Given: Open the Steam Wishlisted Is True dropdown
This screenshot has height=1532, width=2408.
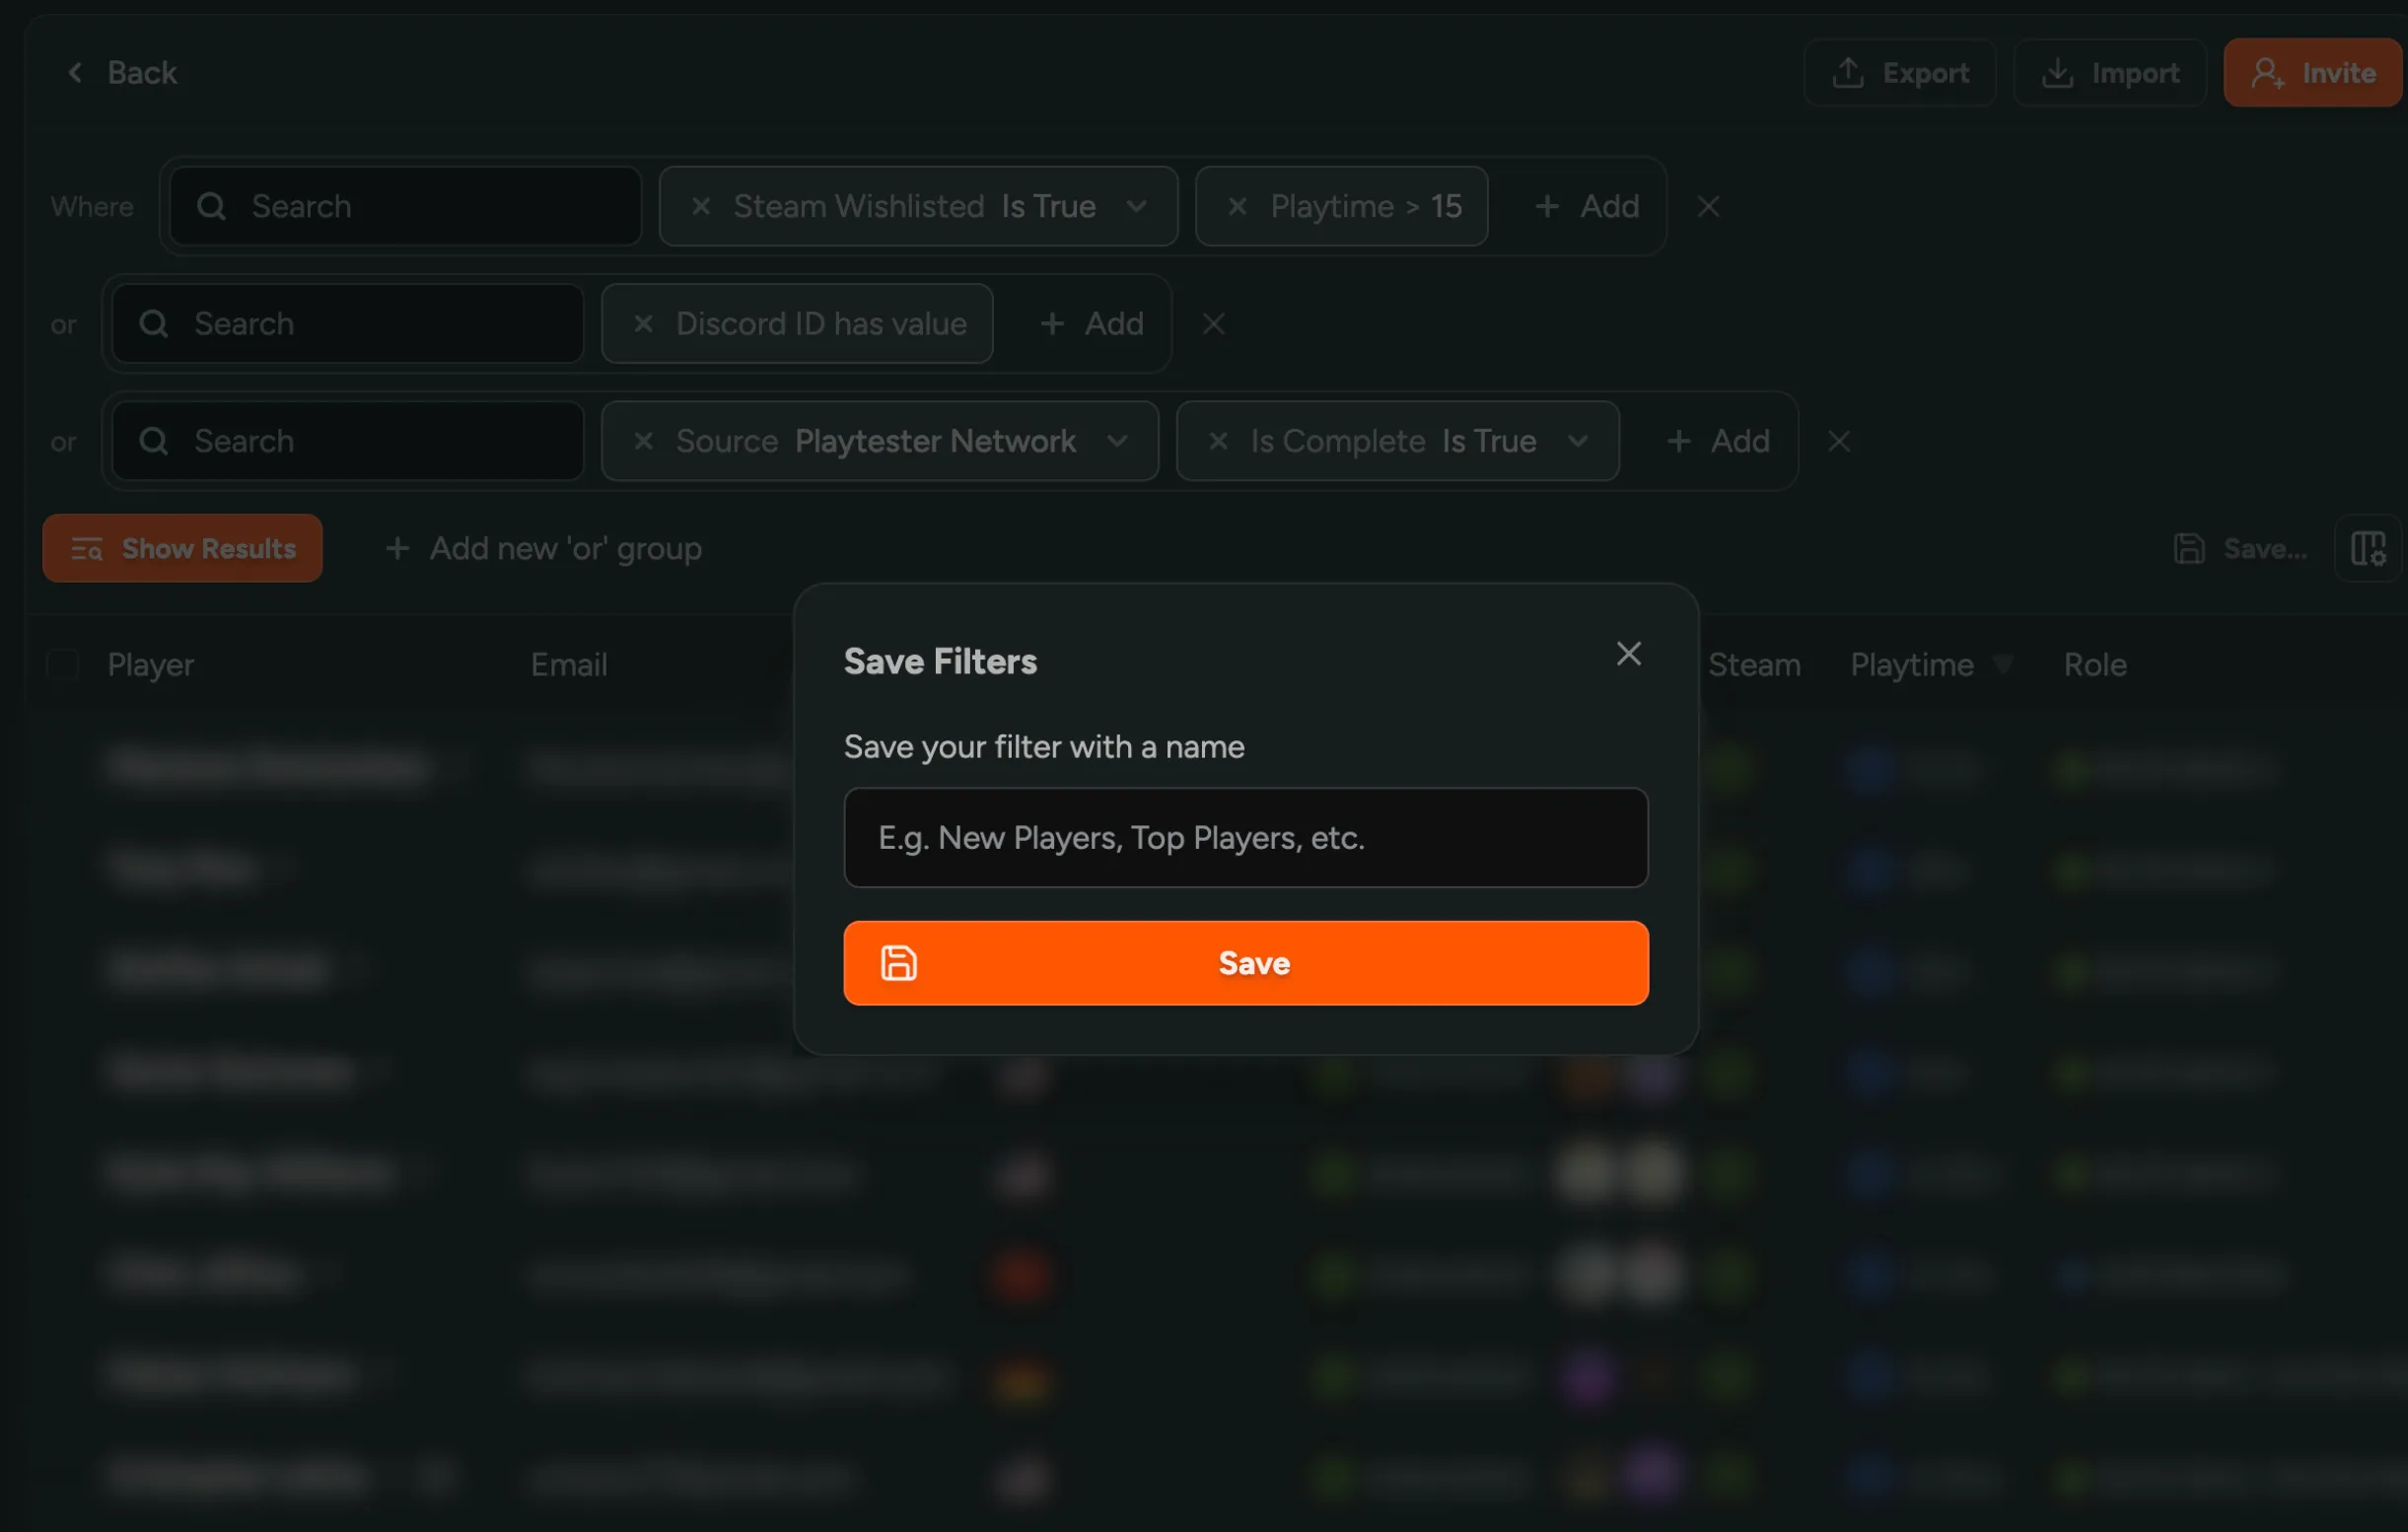Looking at the screenshot, I should 1139,206.
